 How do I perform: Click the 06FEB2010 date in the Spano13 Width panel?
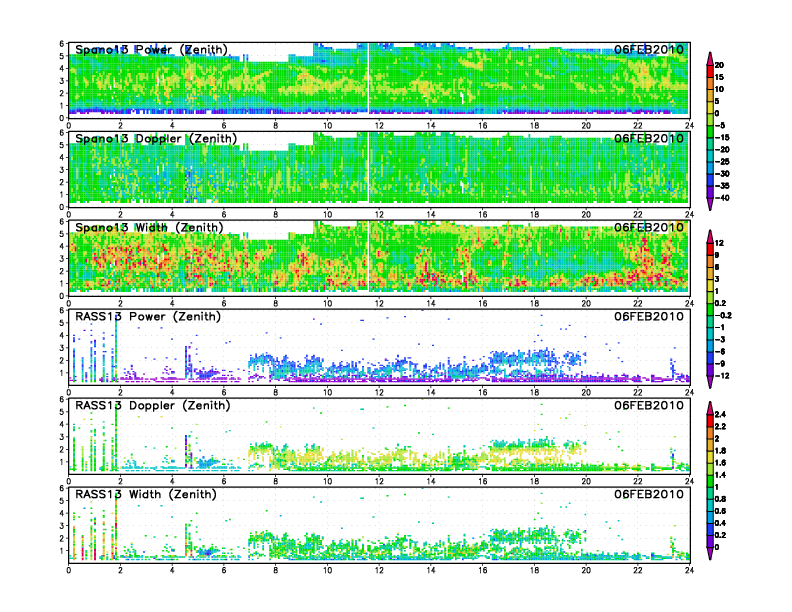(x=649, y=227)
